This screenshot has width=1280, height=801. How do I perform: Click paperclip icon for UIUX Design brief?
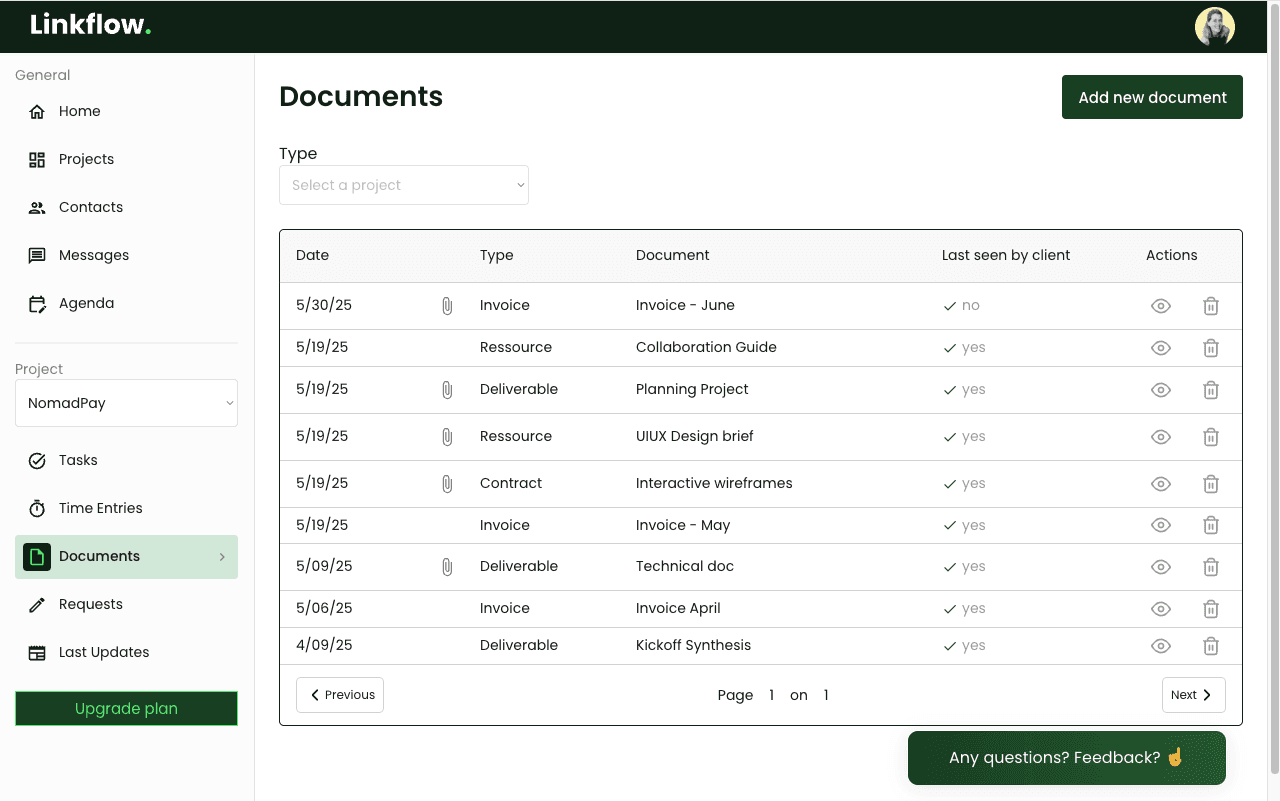click(x=447, y=437)
